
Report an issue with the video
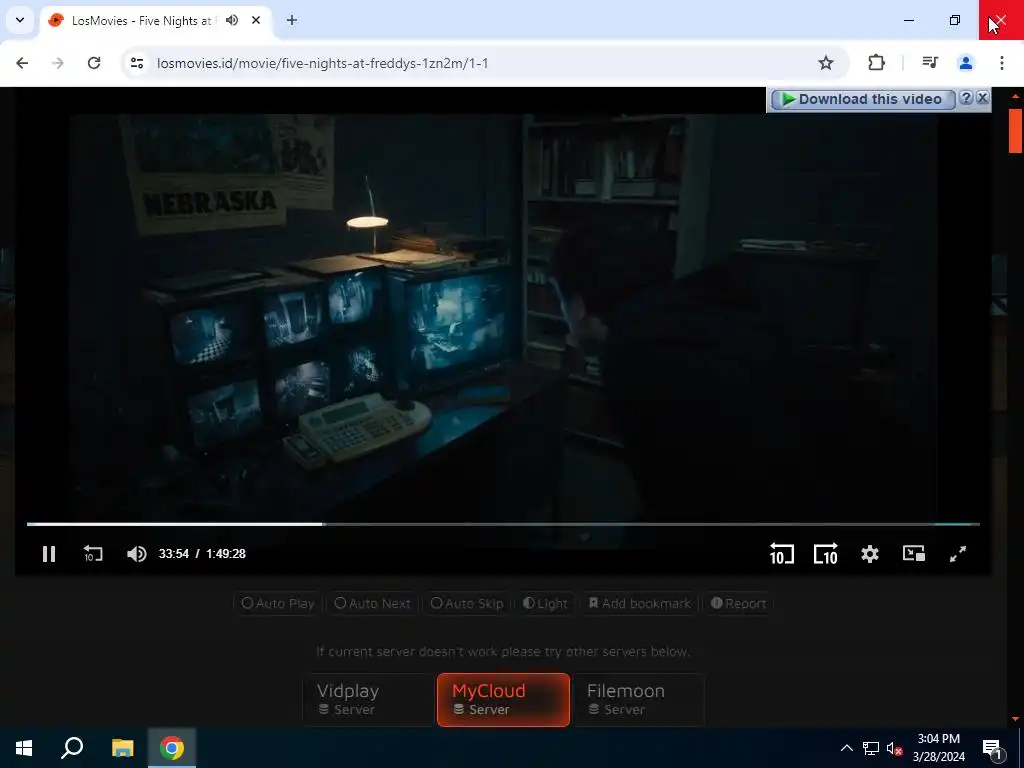[738, 603]
